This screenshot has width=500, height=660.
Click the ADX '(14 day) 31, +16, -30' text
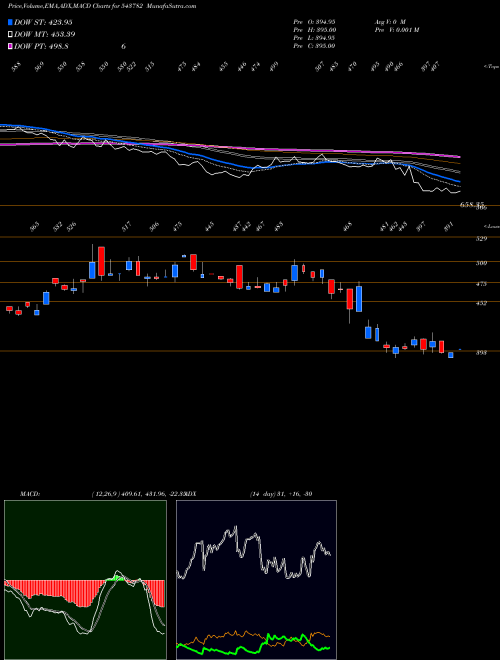pyautogui.click(x=281, y=494)
